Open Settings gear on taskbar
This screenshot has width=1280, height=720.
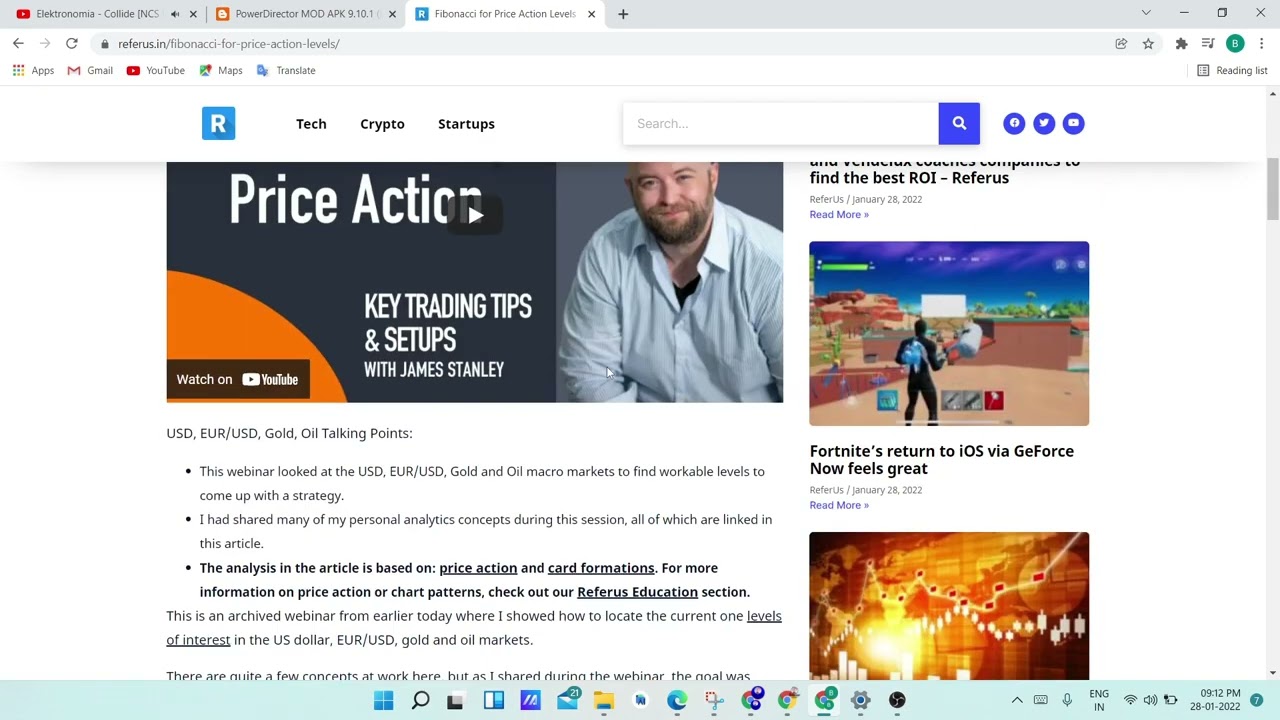pyautogui.click(x=860, y=701)
